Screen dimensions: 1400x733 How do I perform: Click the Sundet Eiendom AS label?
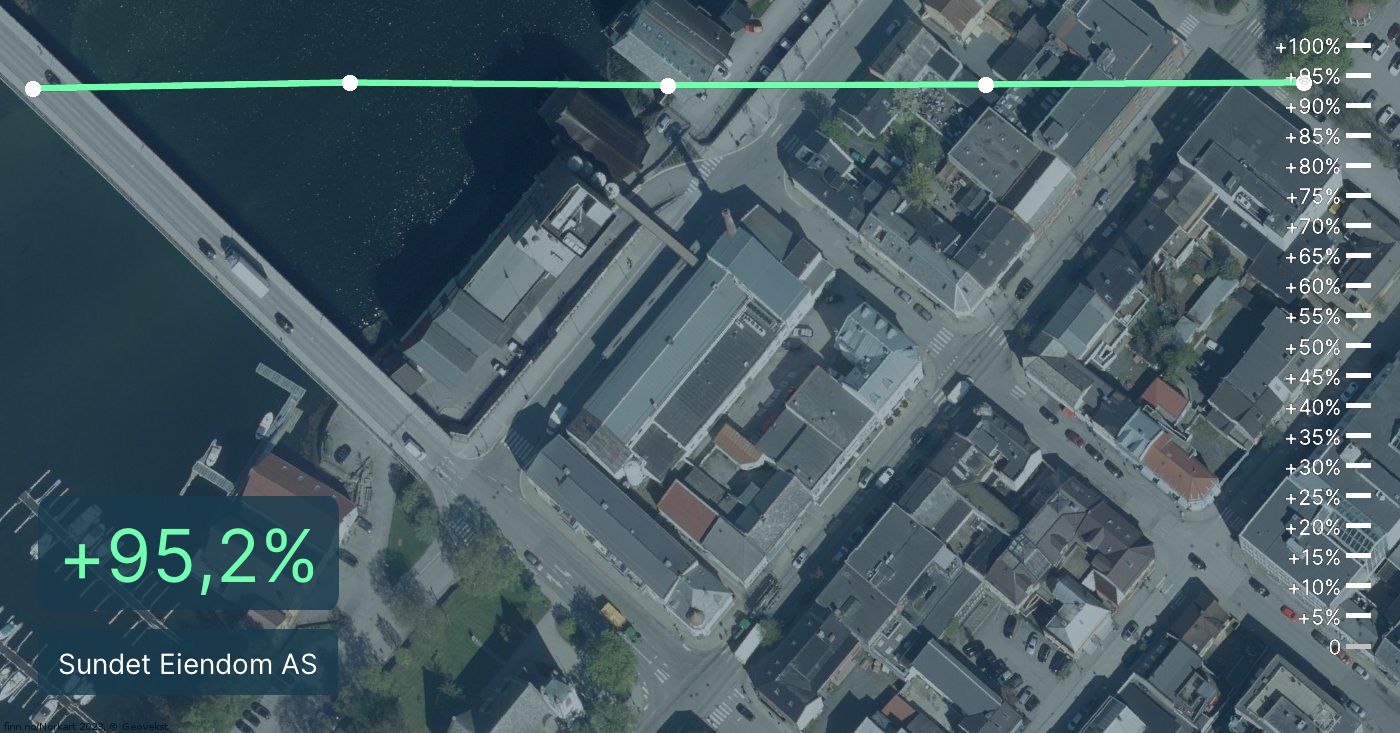[188, 664]
